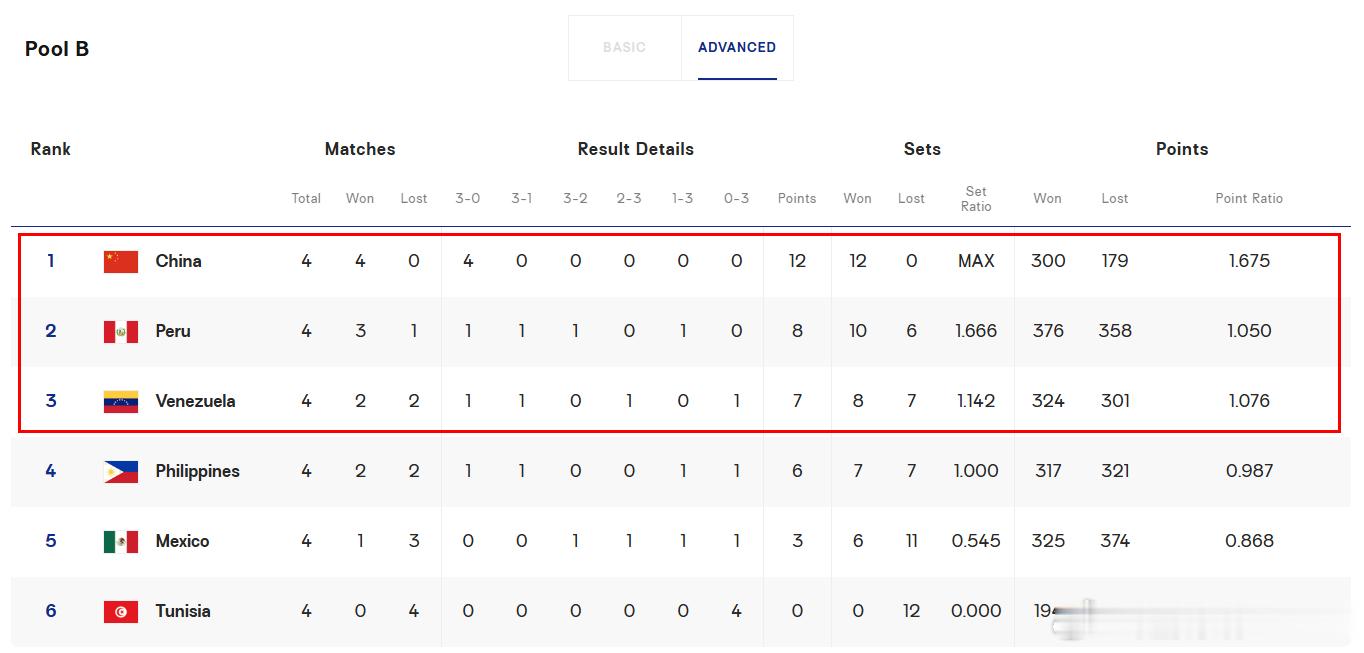Screen dimensions: 1364x653
Task: Select the Philippines team name
Action: coord(198,471)
